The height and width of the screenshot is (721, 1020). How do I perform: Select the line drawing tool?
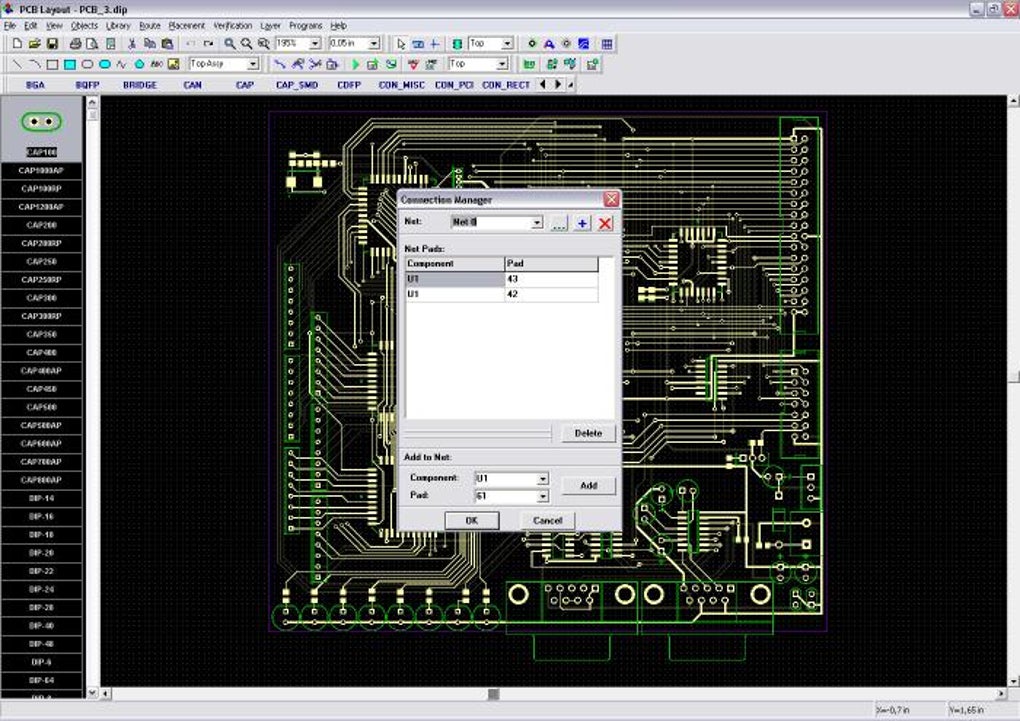tap(18, 64)
